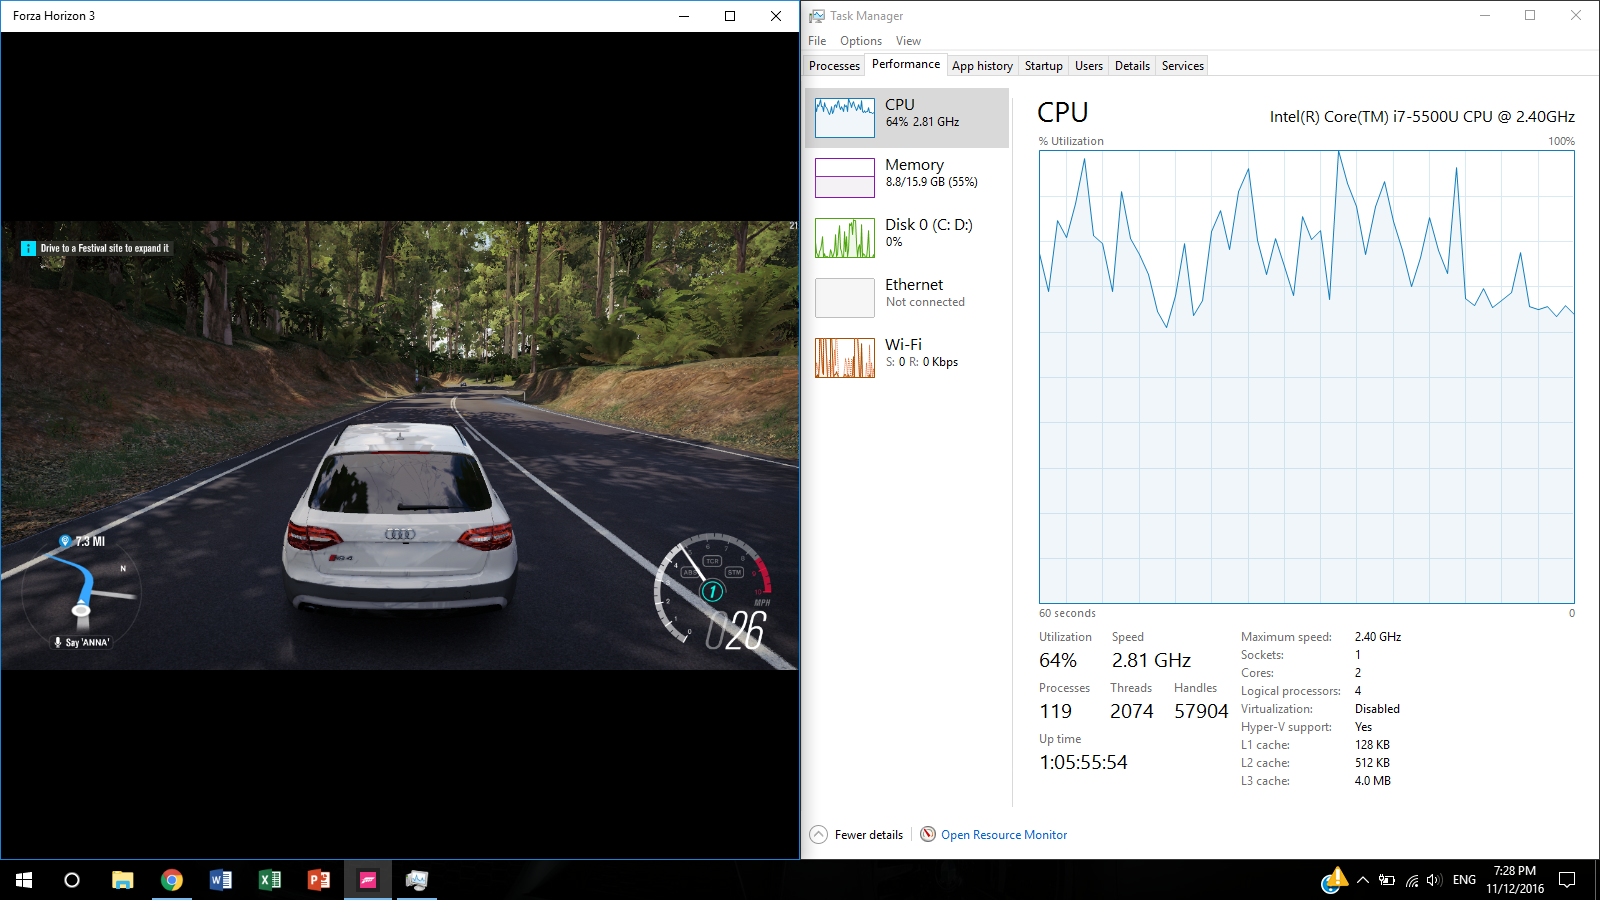The width and height of the screenshot is (1600, 900).
Task: Click the Say 'ANNA' microphone prompt
Action: point(82,642)
